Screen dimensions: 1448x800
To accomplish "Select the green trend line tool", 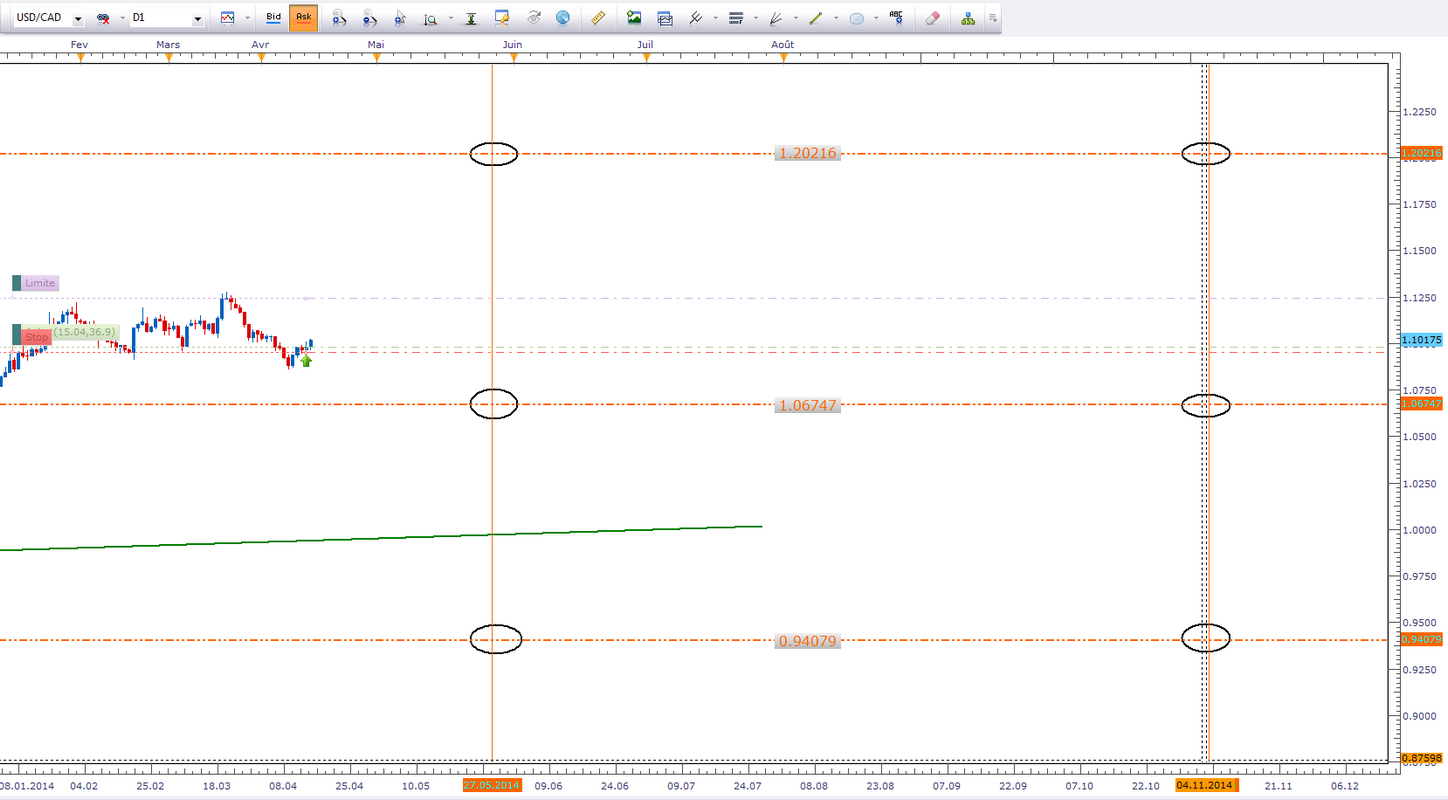I will (x=816, y=18).
